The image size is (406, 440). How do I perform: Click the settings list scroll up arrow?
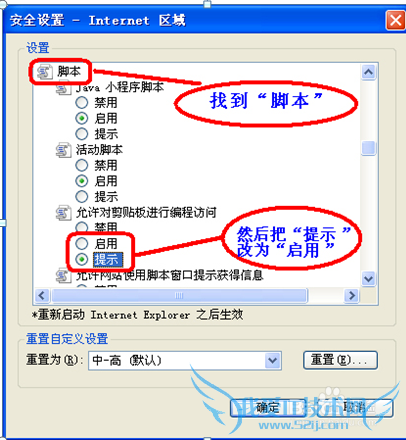[369, 72]
